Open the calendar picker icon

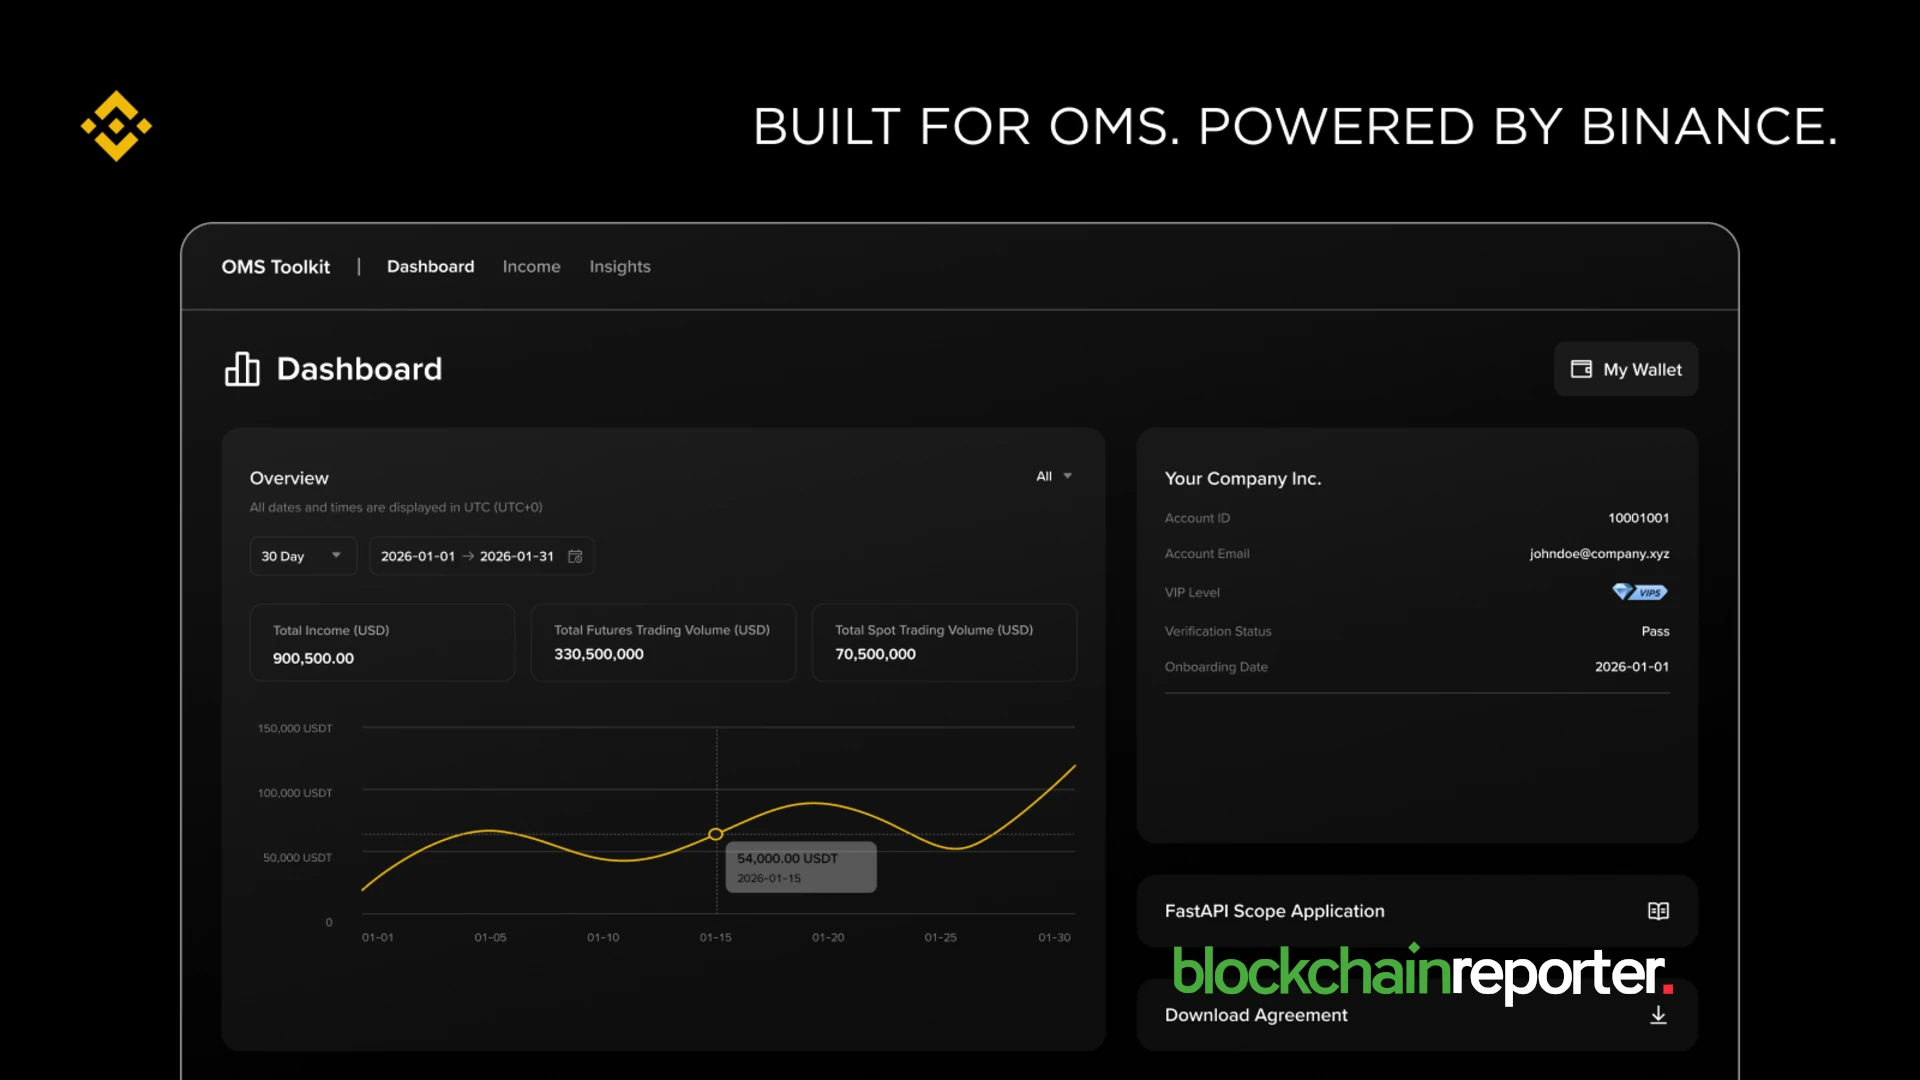[x=575, y=556]
